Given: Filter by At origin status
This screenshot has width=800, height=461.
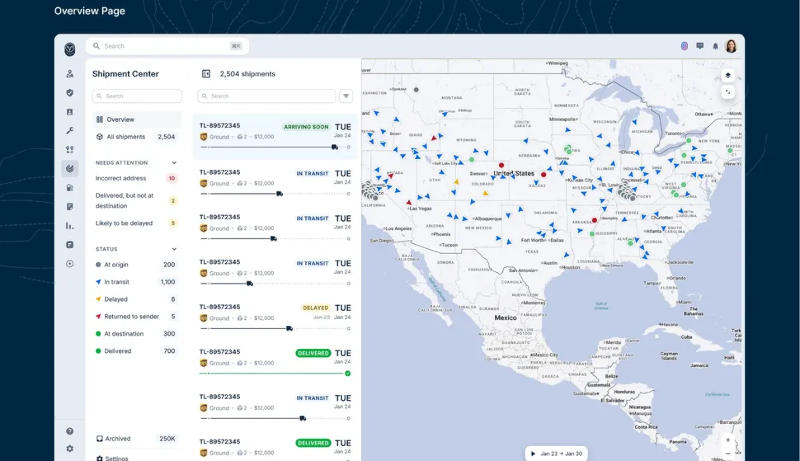Looking at the screenshot, I should [x=137, y=265].
